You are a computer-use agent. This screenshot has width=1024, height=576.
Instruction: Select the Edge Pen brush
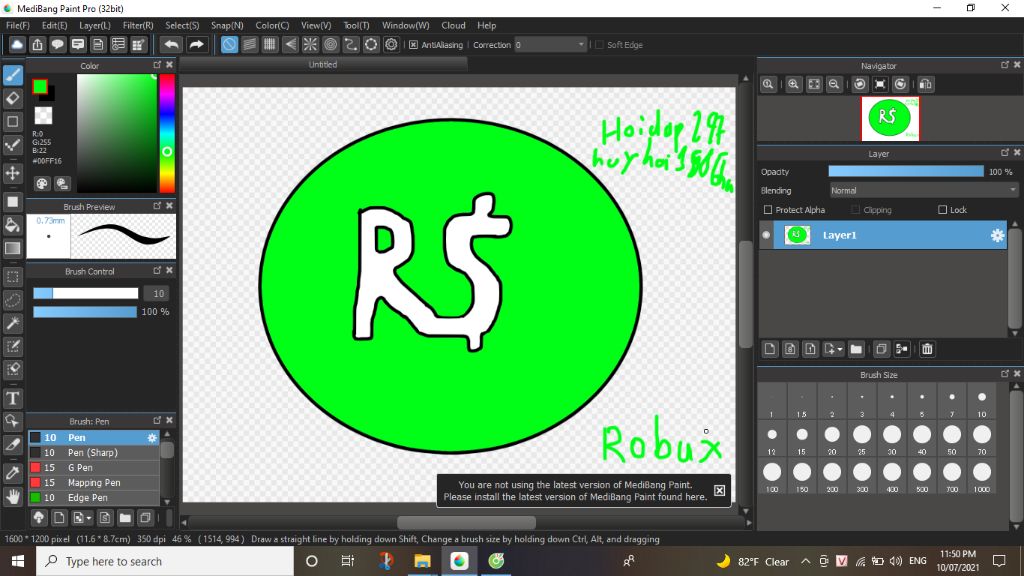pyautogui.click(x=93, y=498)
